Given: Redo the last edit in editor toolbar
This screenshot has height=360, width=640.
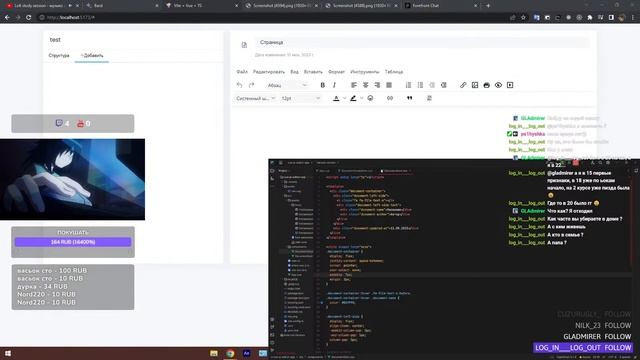Looking at the screenshot, I should [x=251, y=85].
